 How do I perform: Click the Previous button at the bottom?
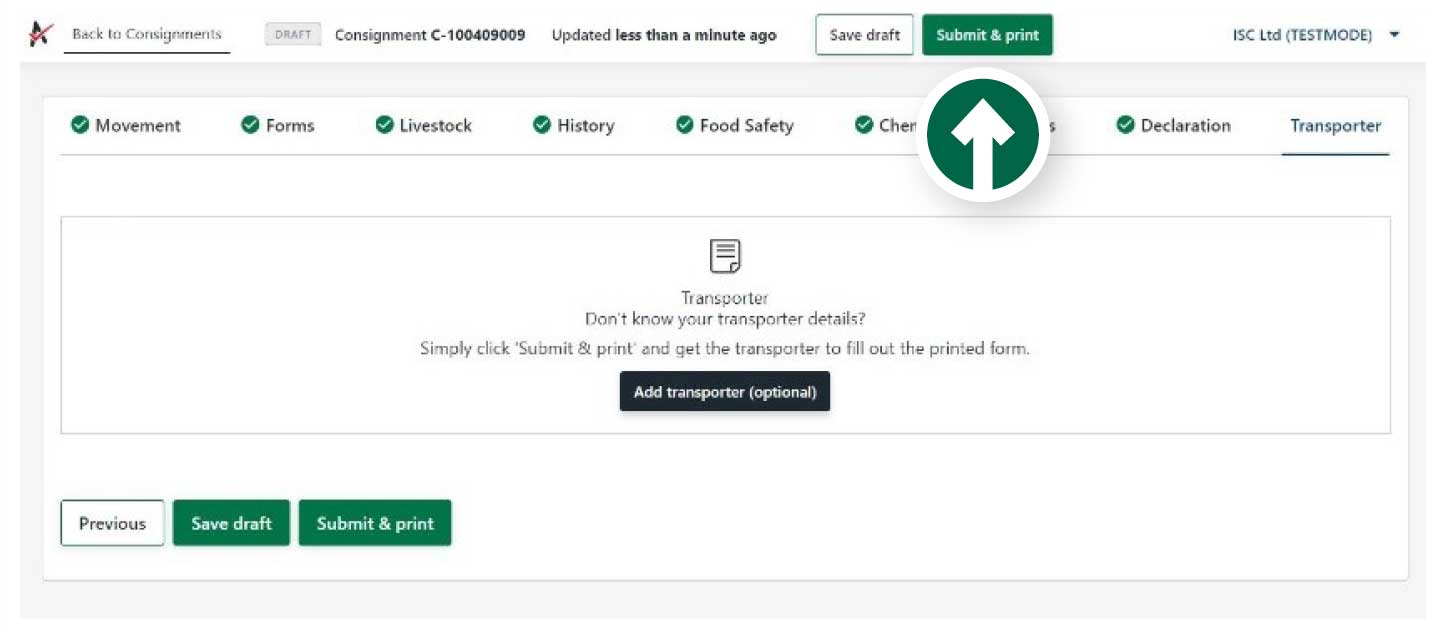[x=112, y=522]
